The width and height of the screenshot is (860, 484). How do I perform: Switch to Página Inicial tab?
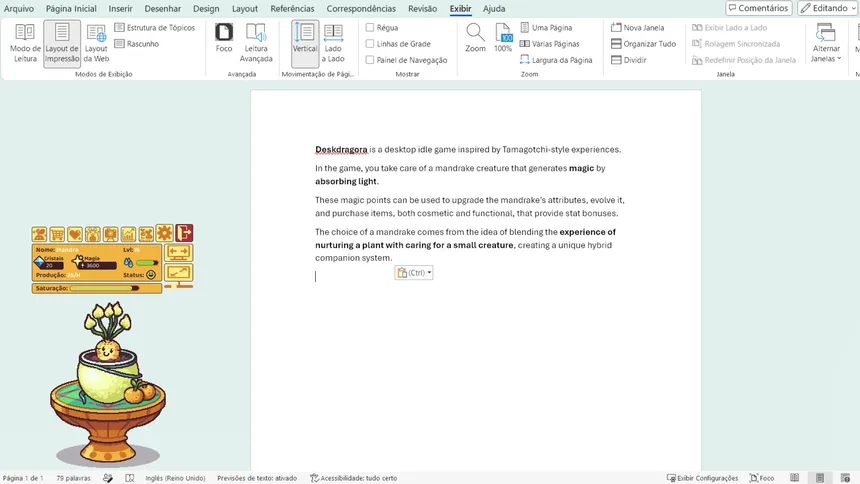(x=71, y=9)
